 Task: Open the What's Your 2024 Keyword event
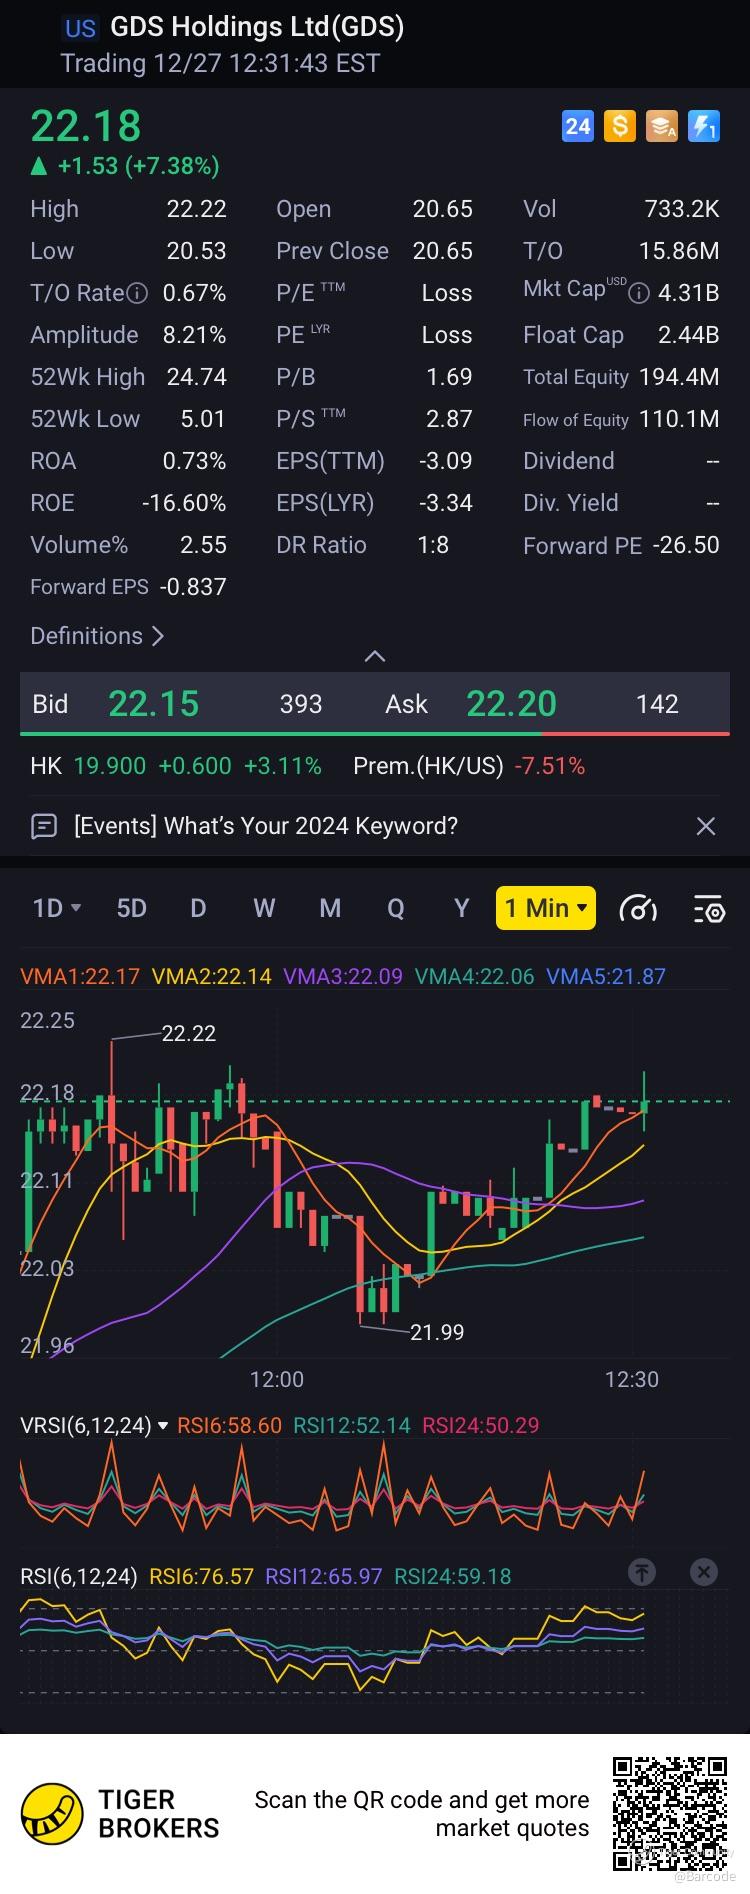(266, 826)
